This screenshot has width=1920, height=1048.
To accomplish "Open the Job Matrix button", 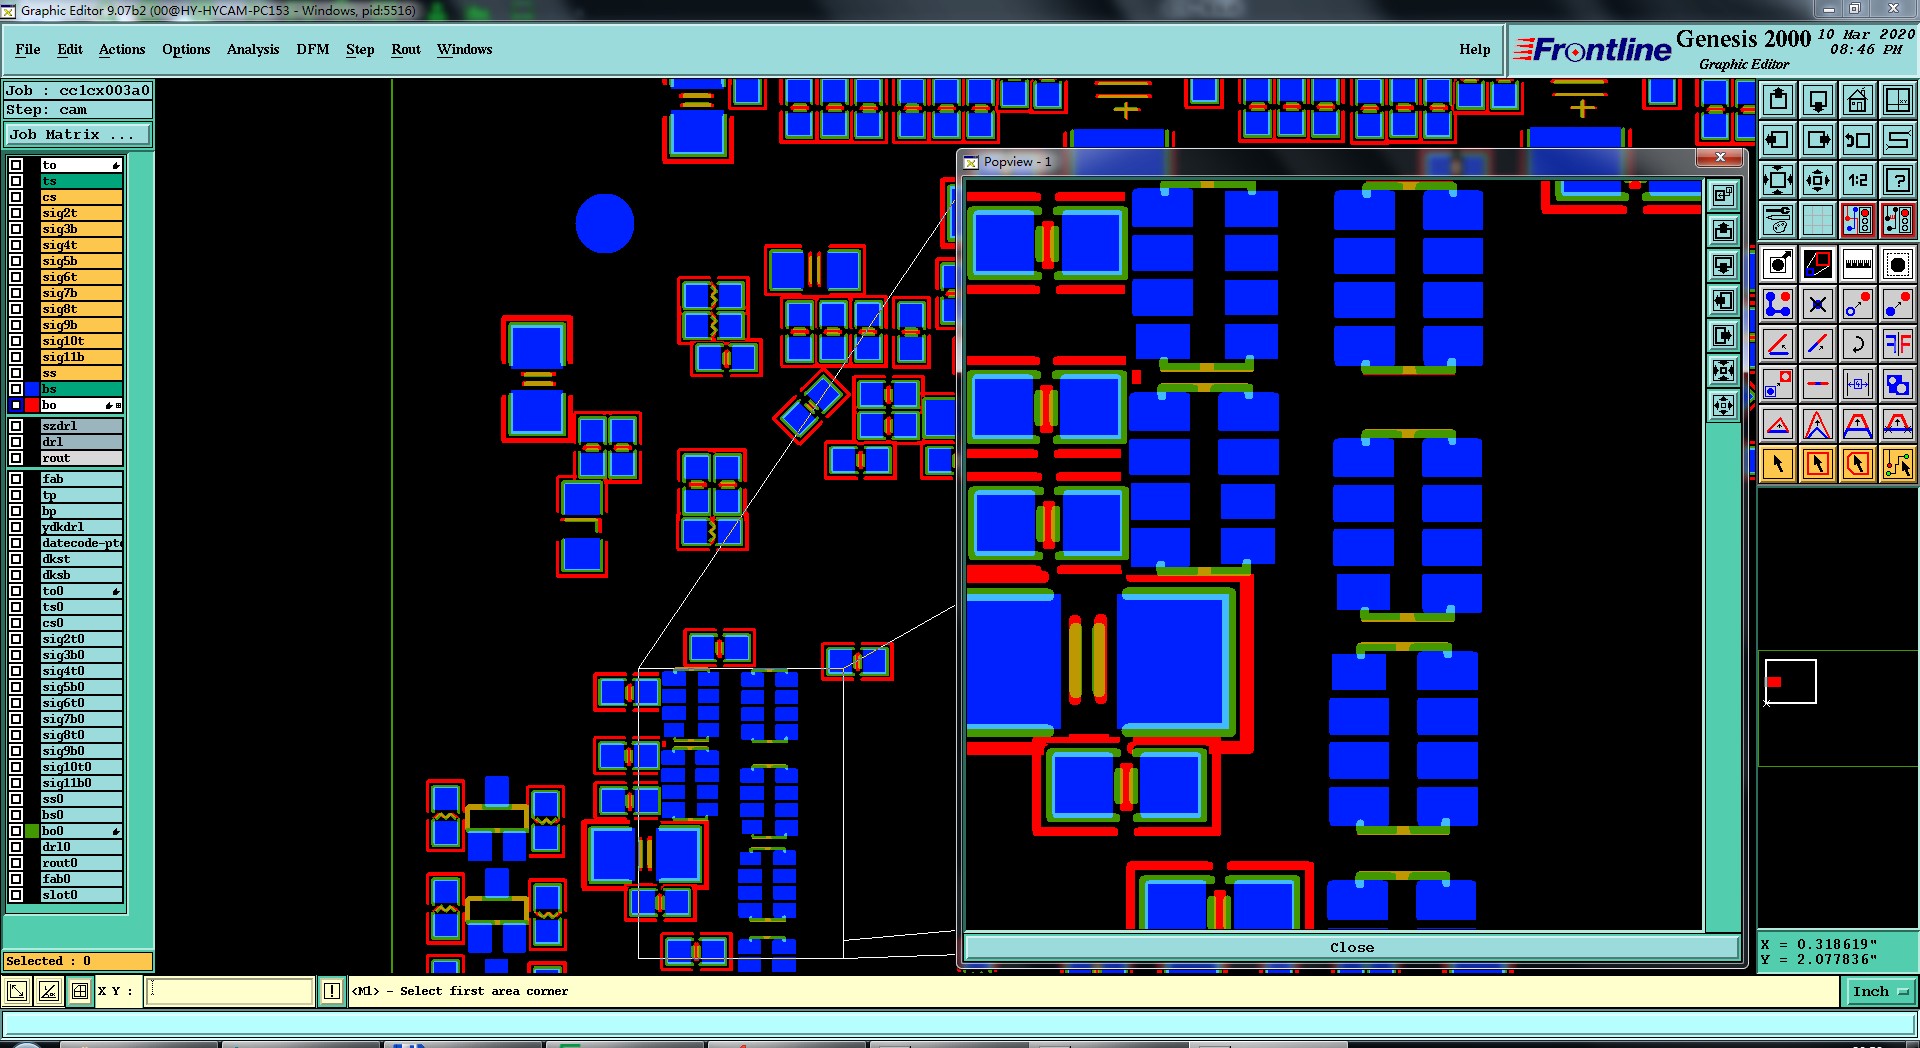I will (78, 134).
